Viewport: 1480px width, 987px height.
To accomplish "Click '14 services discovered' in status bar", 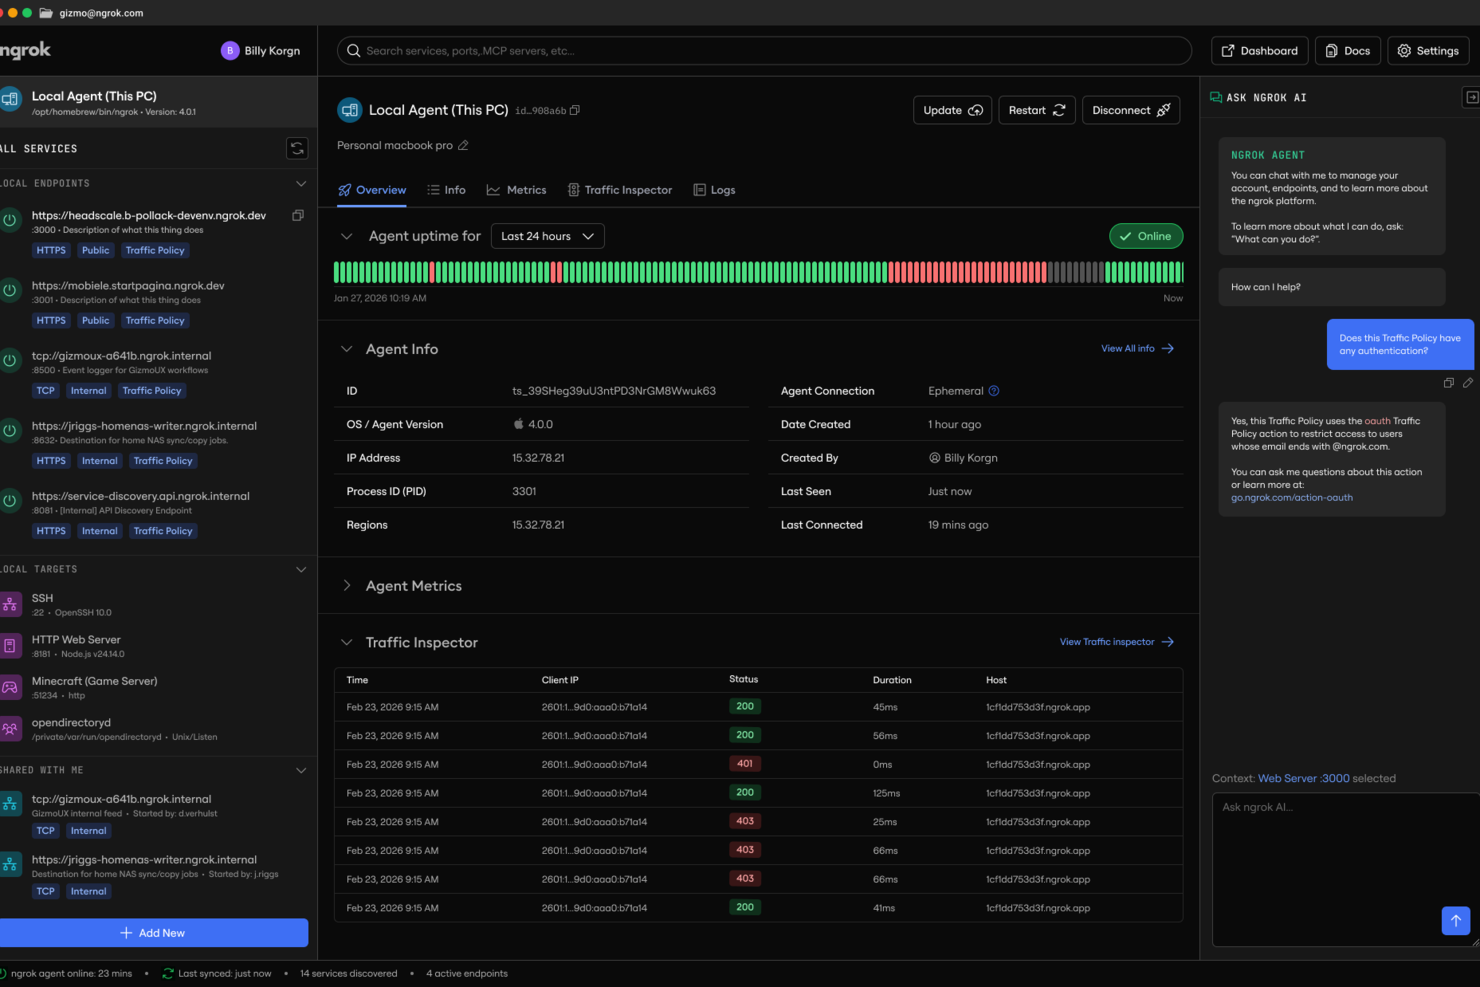I will (348, 974).
